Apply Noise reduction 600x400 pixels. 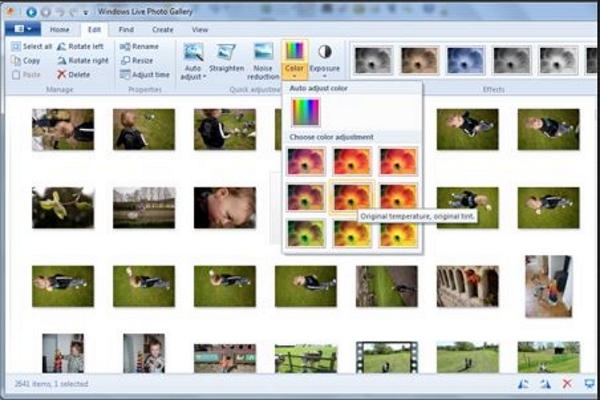tap(263, 61)
